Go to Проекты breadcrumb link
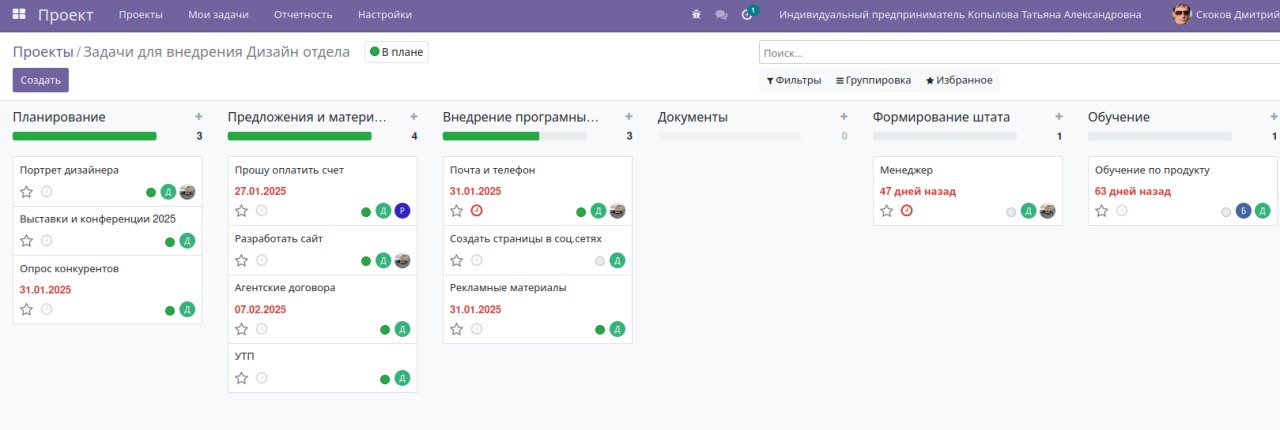 click(43, 52)
